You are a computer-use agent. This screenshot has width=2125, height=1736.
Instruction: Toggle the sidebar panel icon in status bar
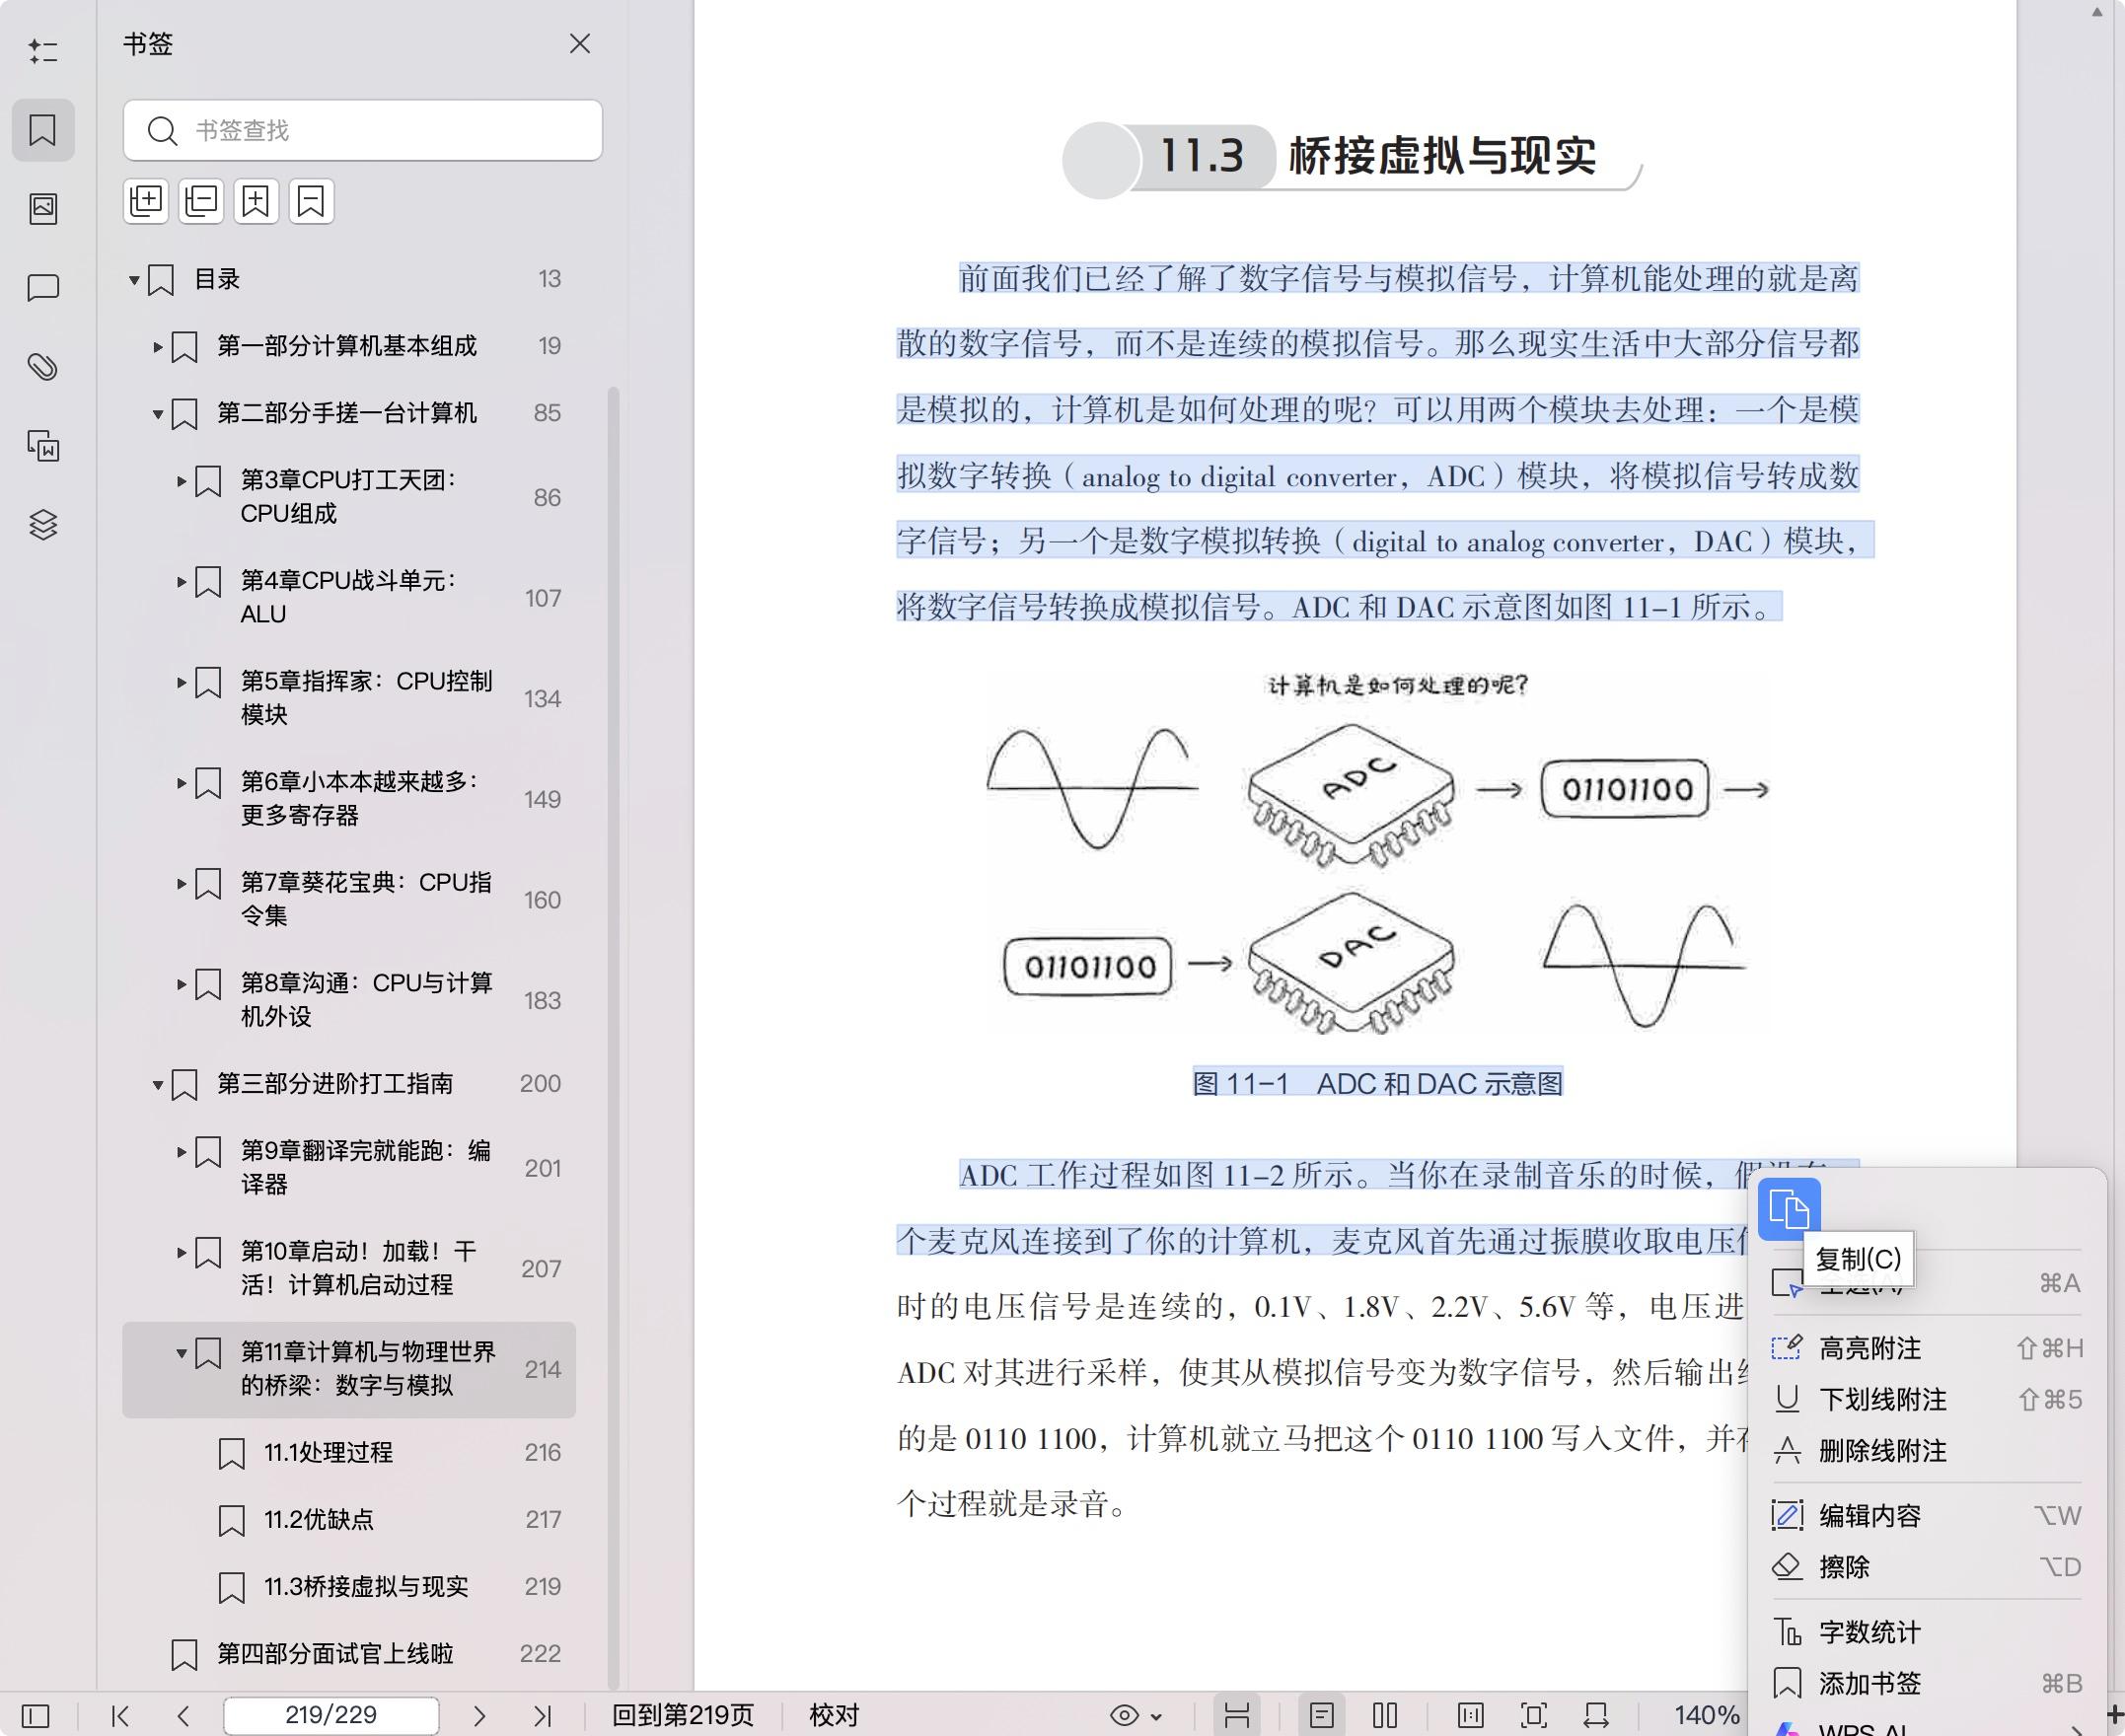(35, 1716)
